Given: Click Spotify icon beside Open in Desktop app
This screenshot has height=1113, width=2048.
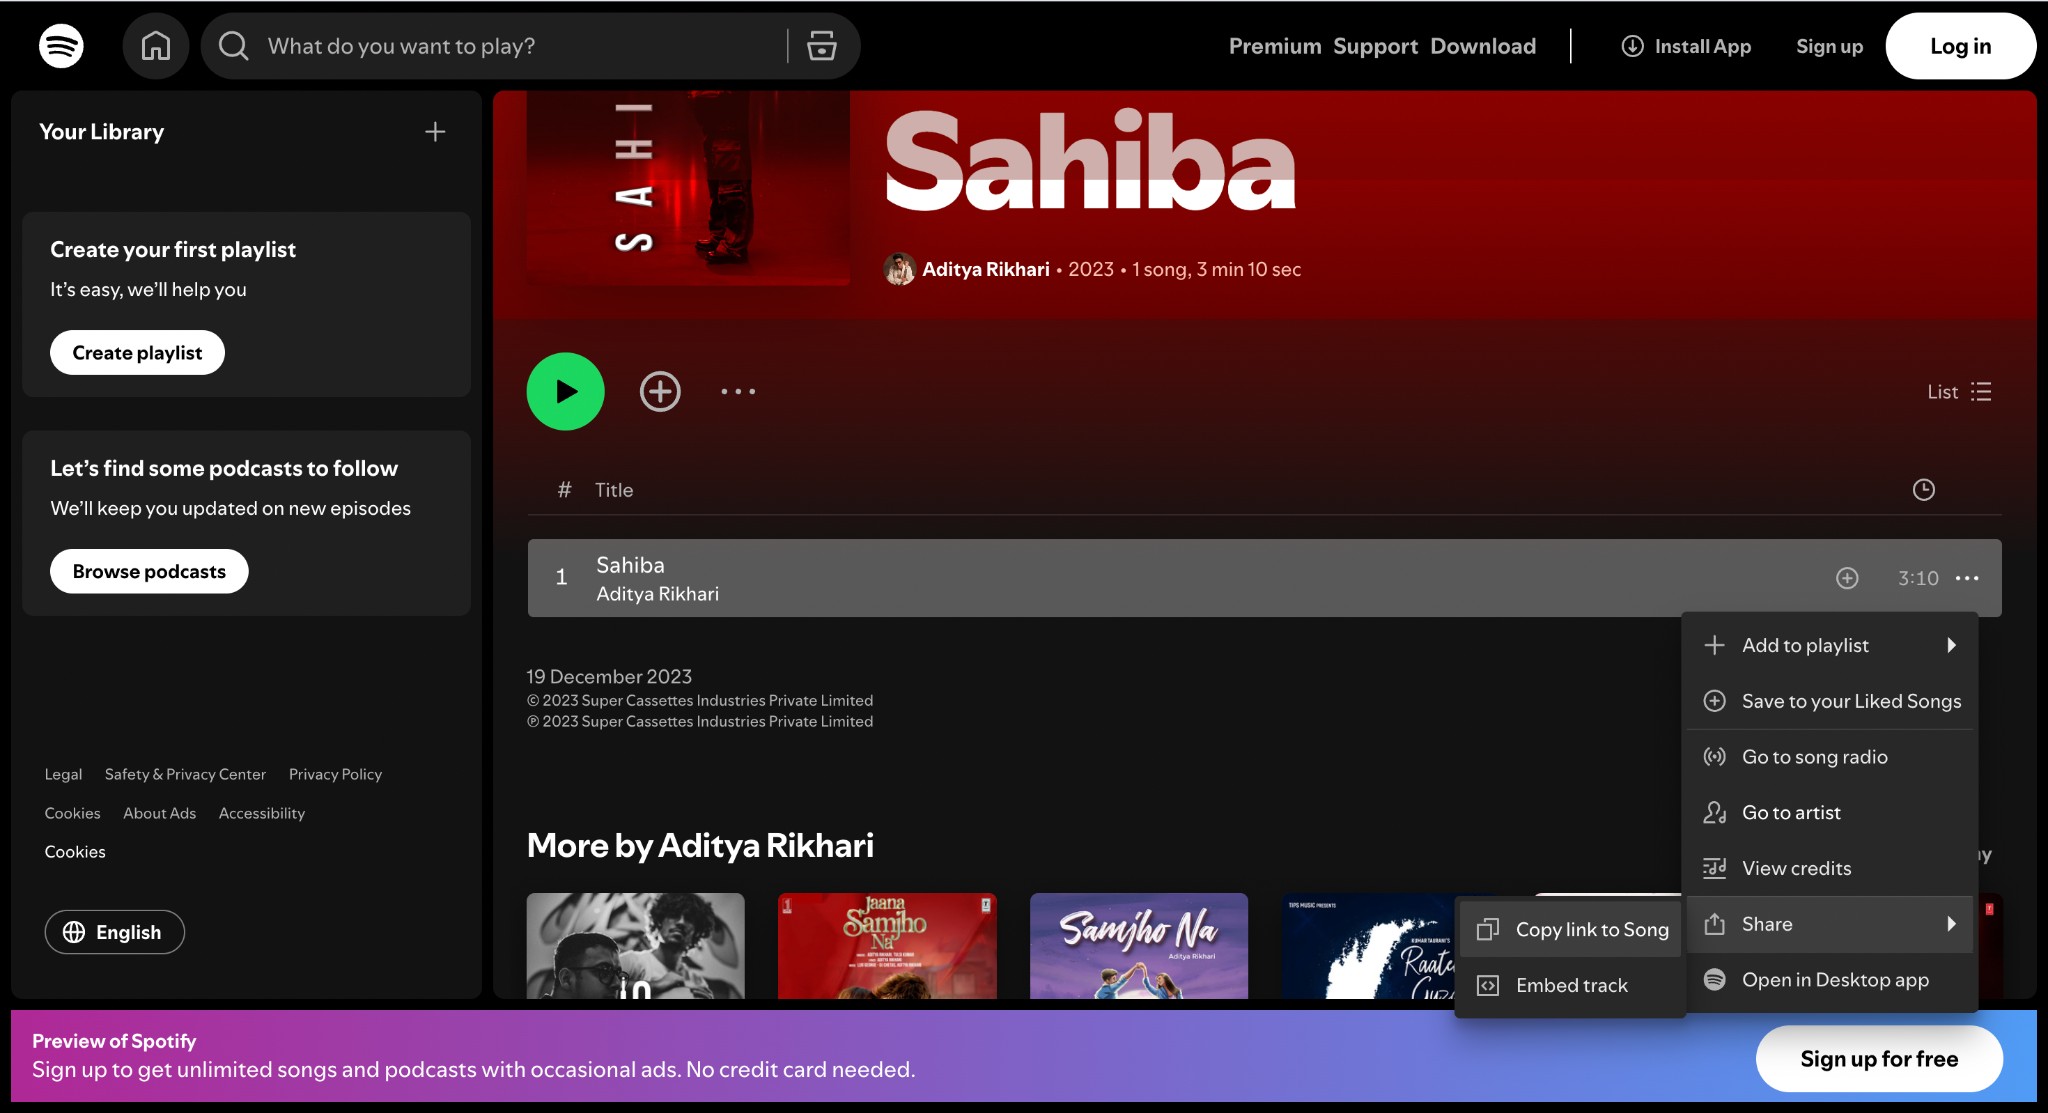Looking at the screenshot, I should point(1714,980).
